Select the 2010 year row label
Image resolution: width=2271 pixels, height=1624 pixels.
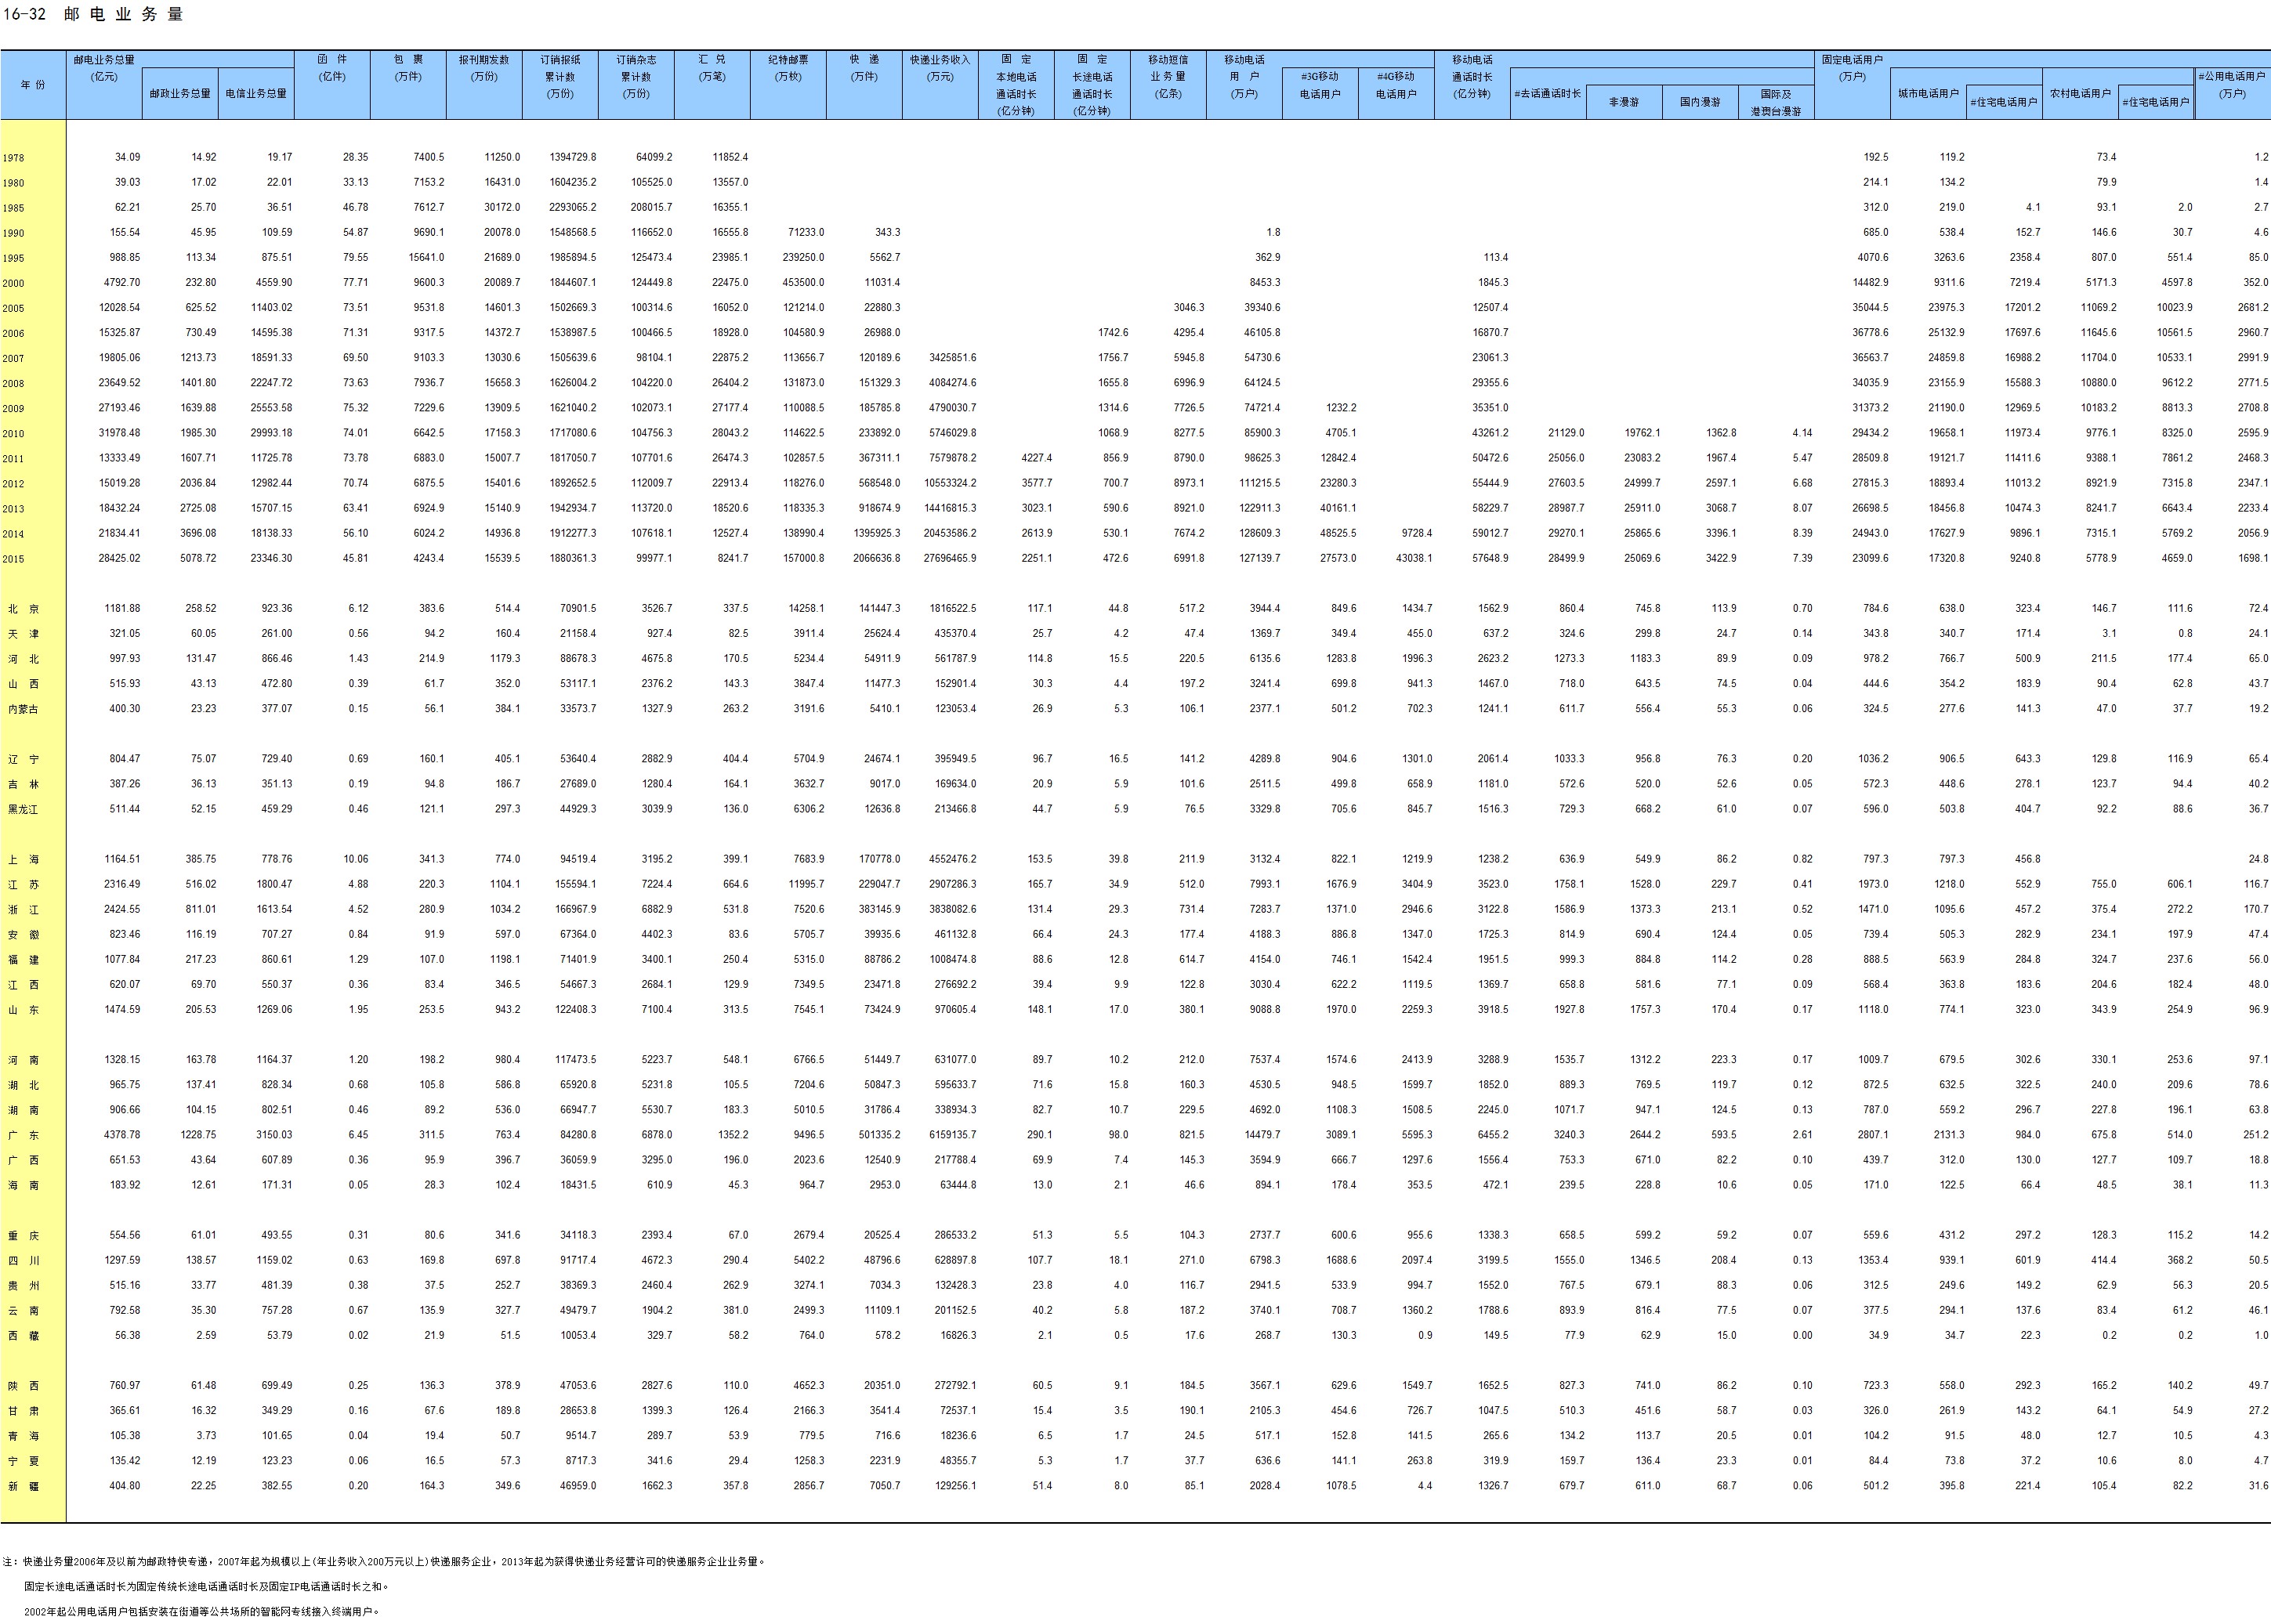tap(13, 433)
